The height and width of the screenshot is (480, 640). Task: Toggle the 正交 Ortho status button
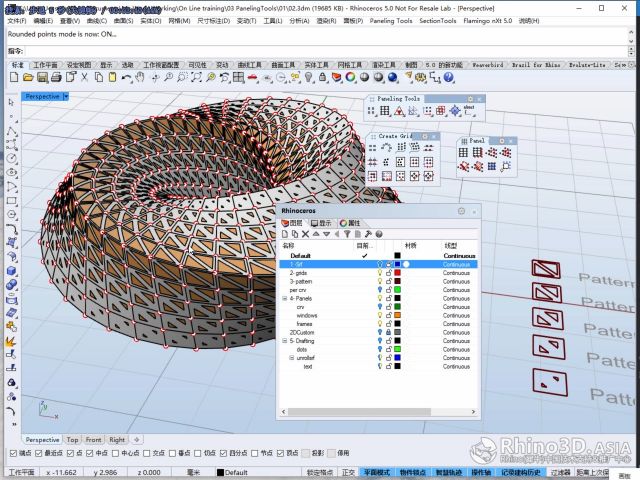(348, 472)
